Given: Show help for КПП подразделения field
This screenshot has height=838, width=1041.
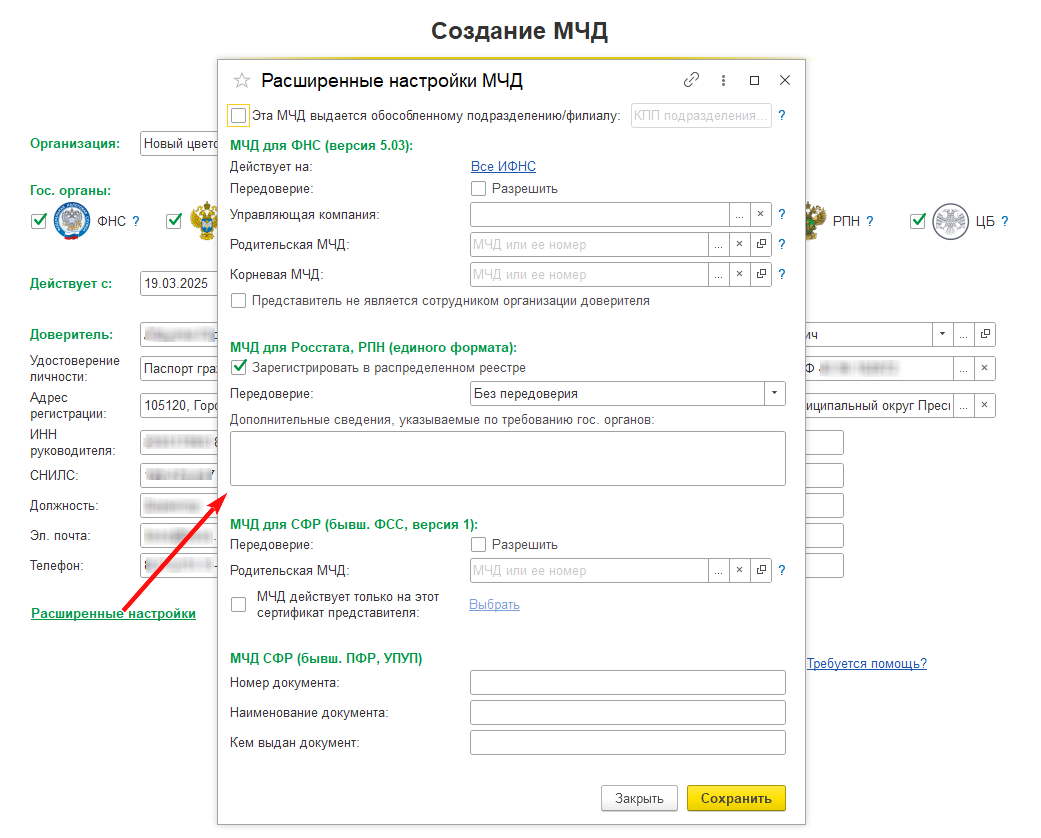Looking at the screenshot, I should (x=782, y=116).
